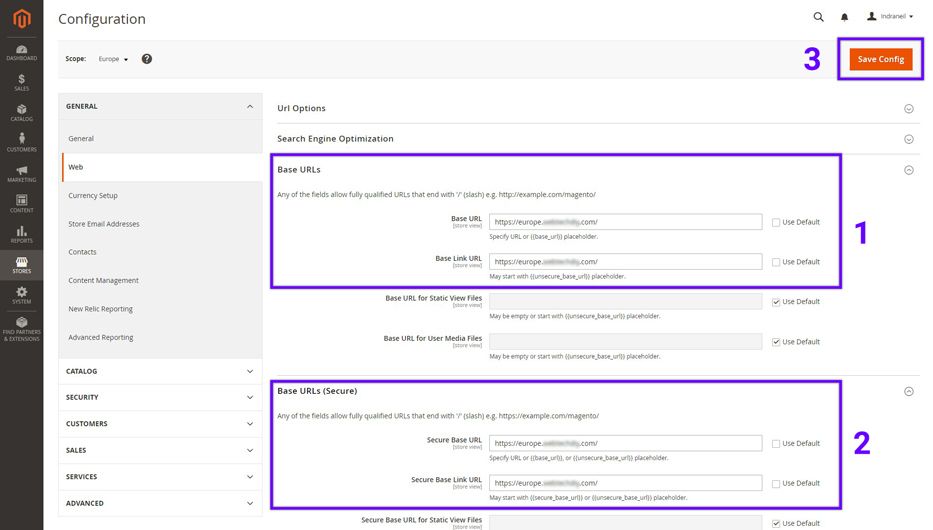
Task: Open Find Partners & Extensions icon
Action: point(21,329)
